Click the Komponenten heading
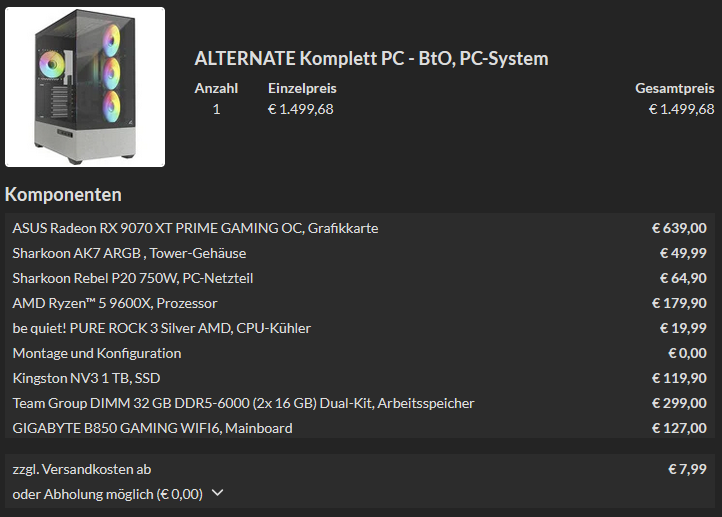The height and width of the screenshot is (517, 722). tap(63, 194)
